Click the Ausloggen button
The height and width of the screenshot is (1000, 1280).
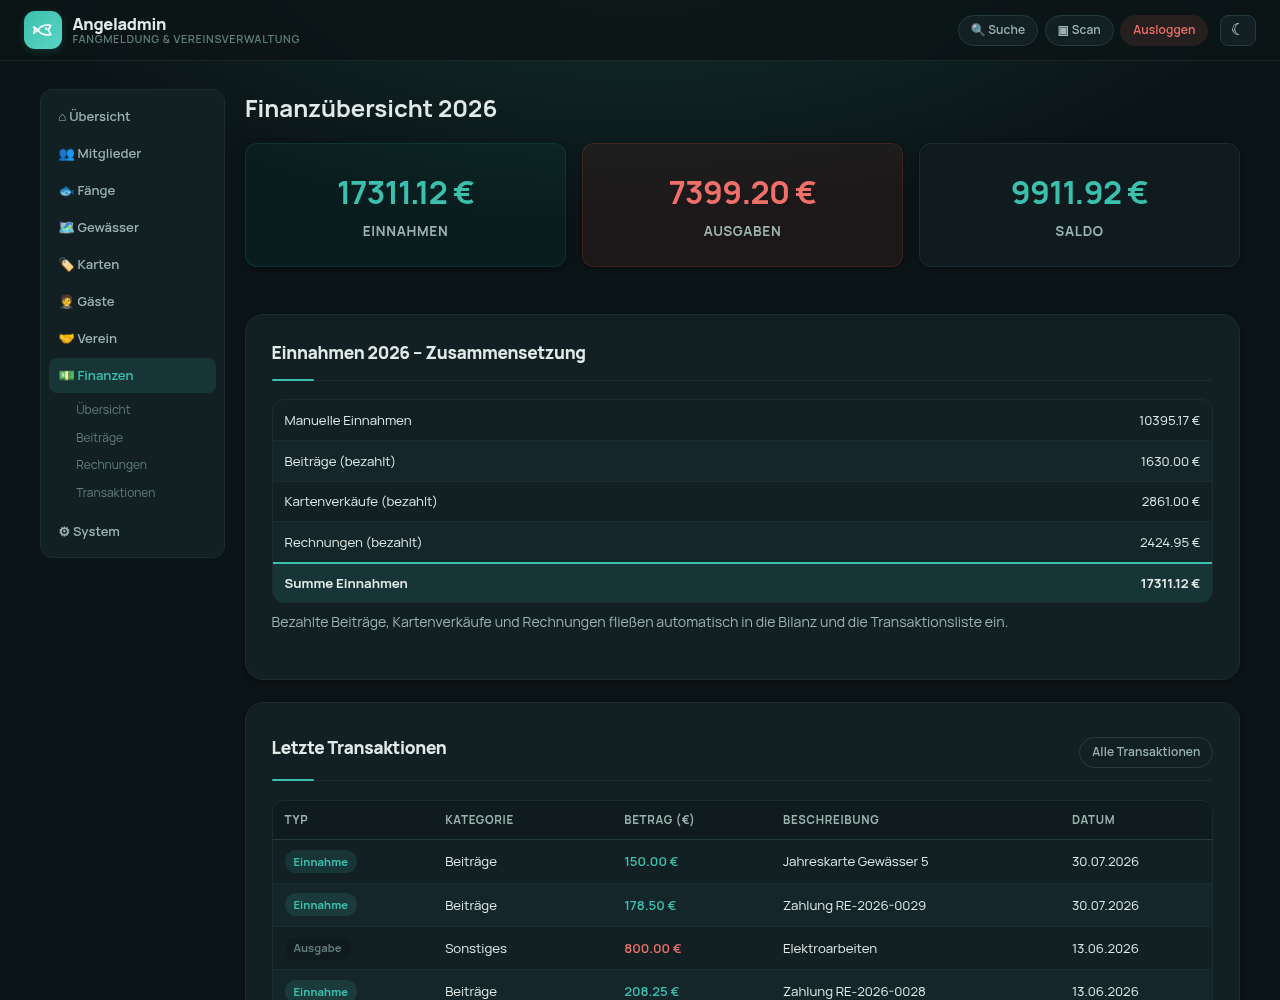tap(1164, 30)
